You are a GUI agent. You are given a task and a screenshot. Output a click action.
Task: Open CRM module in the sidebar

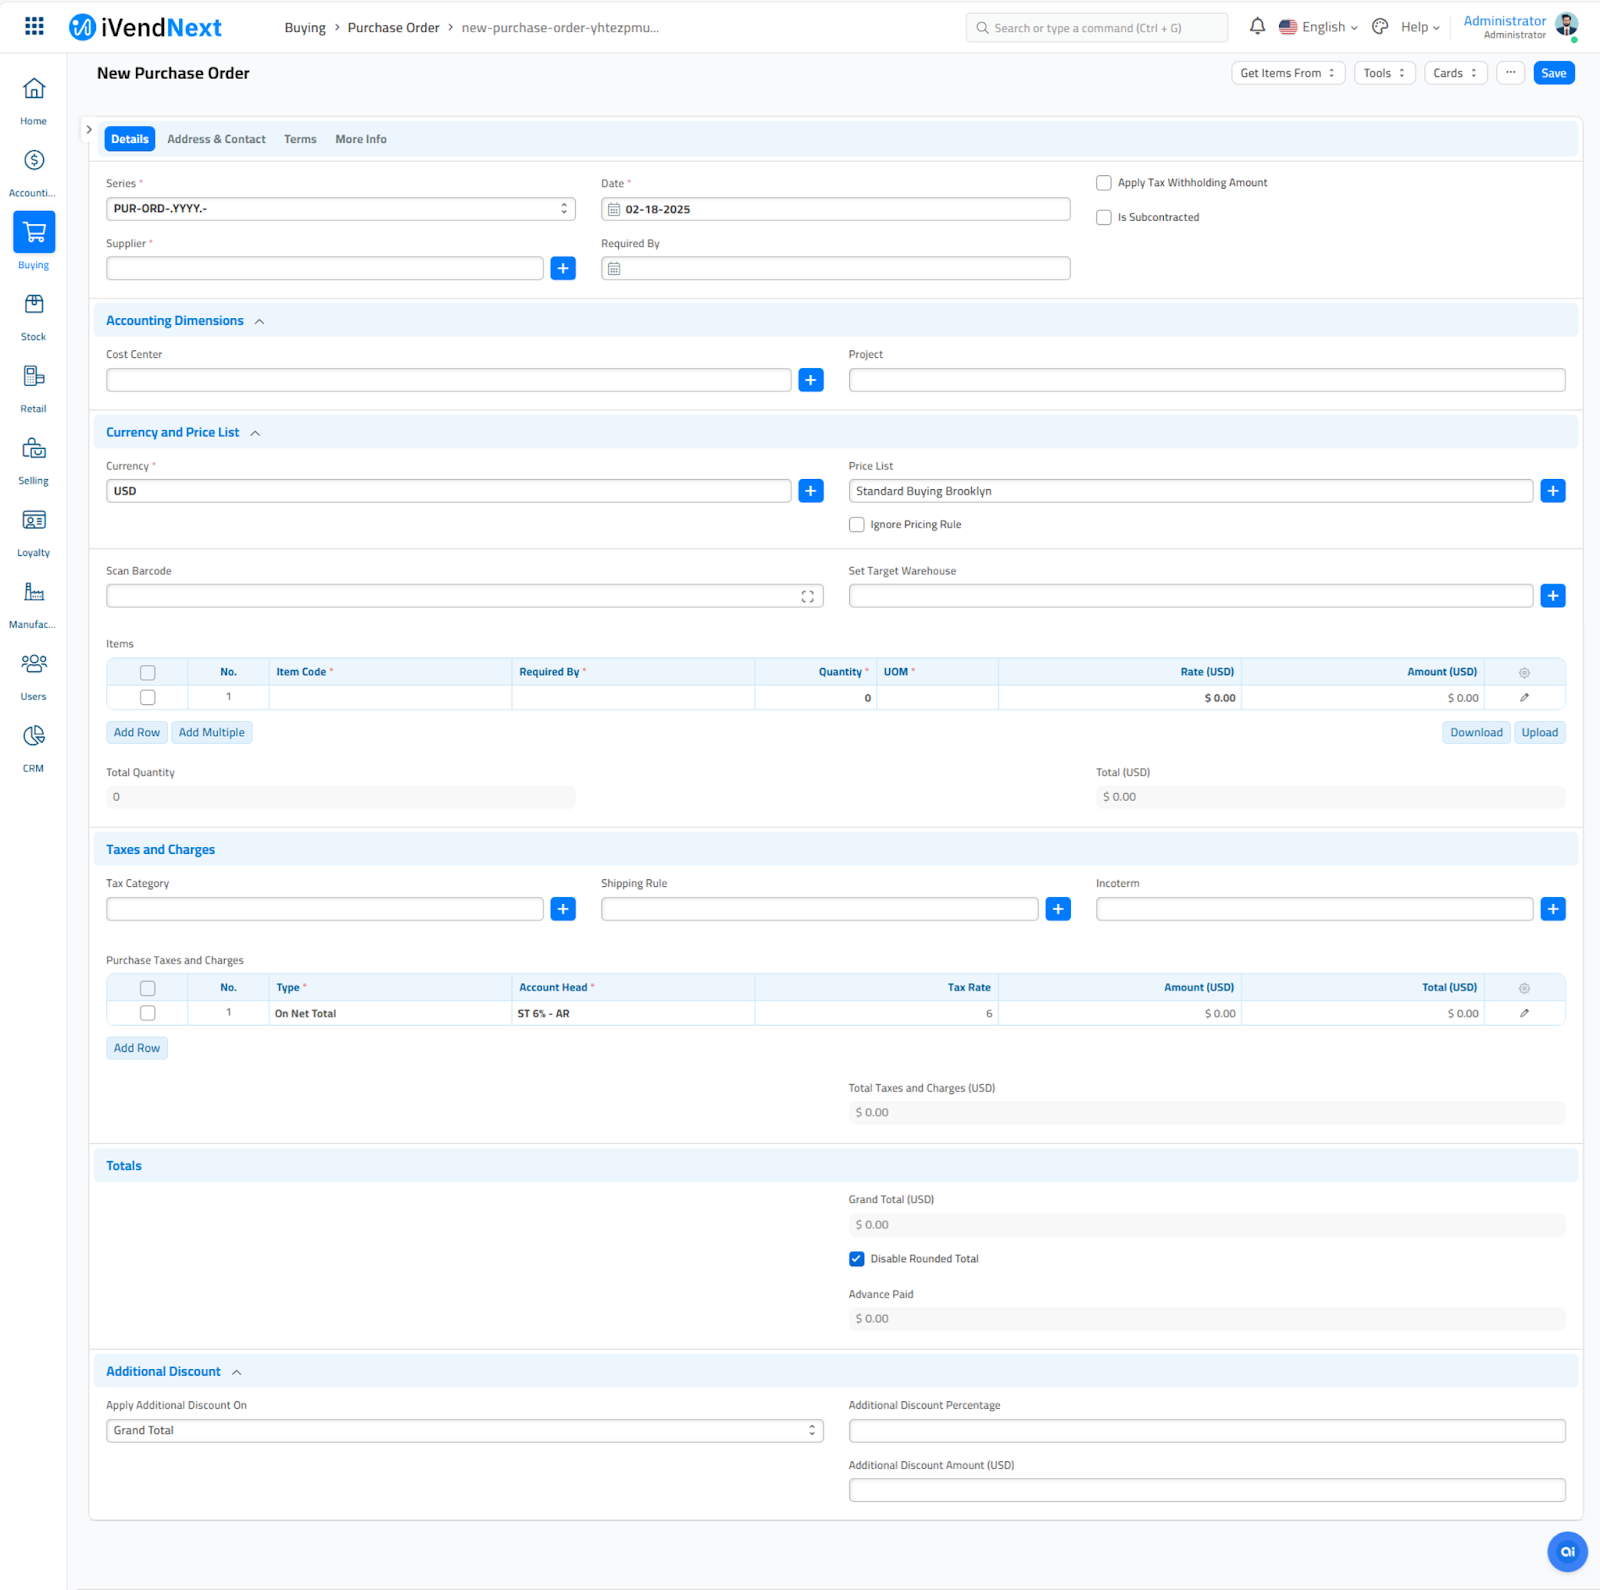point(34,749)
